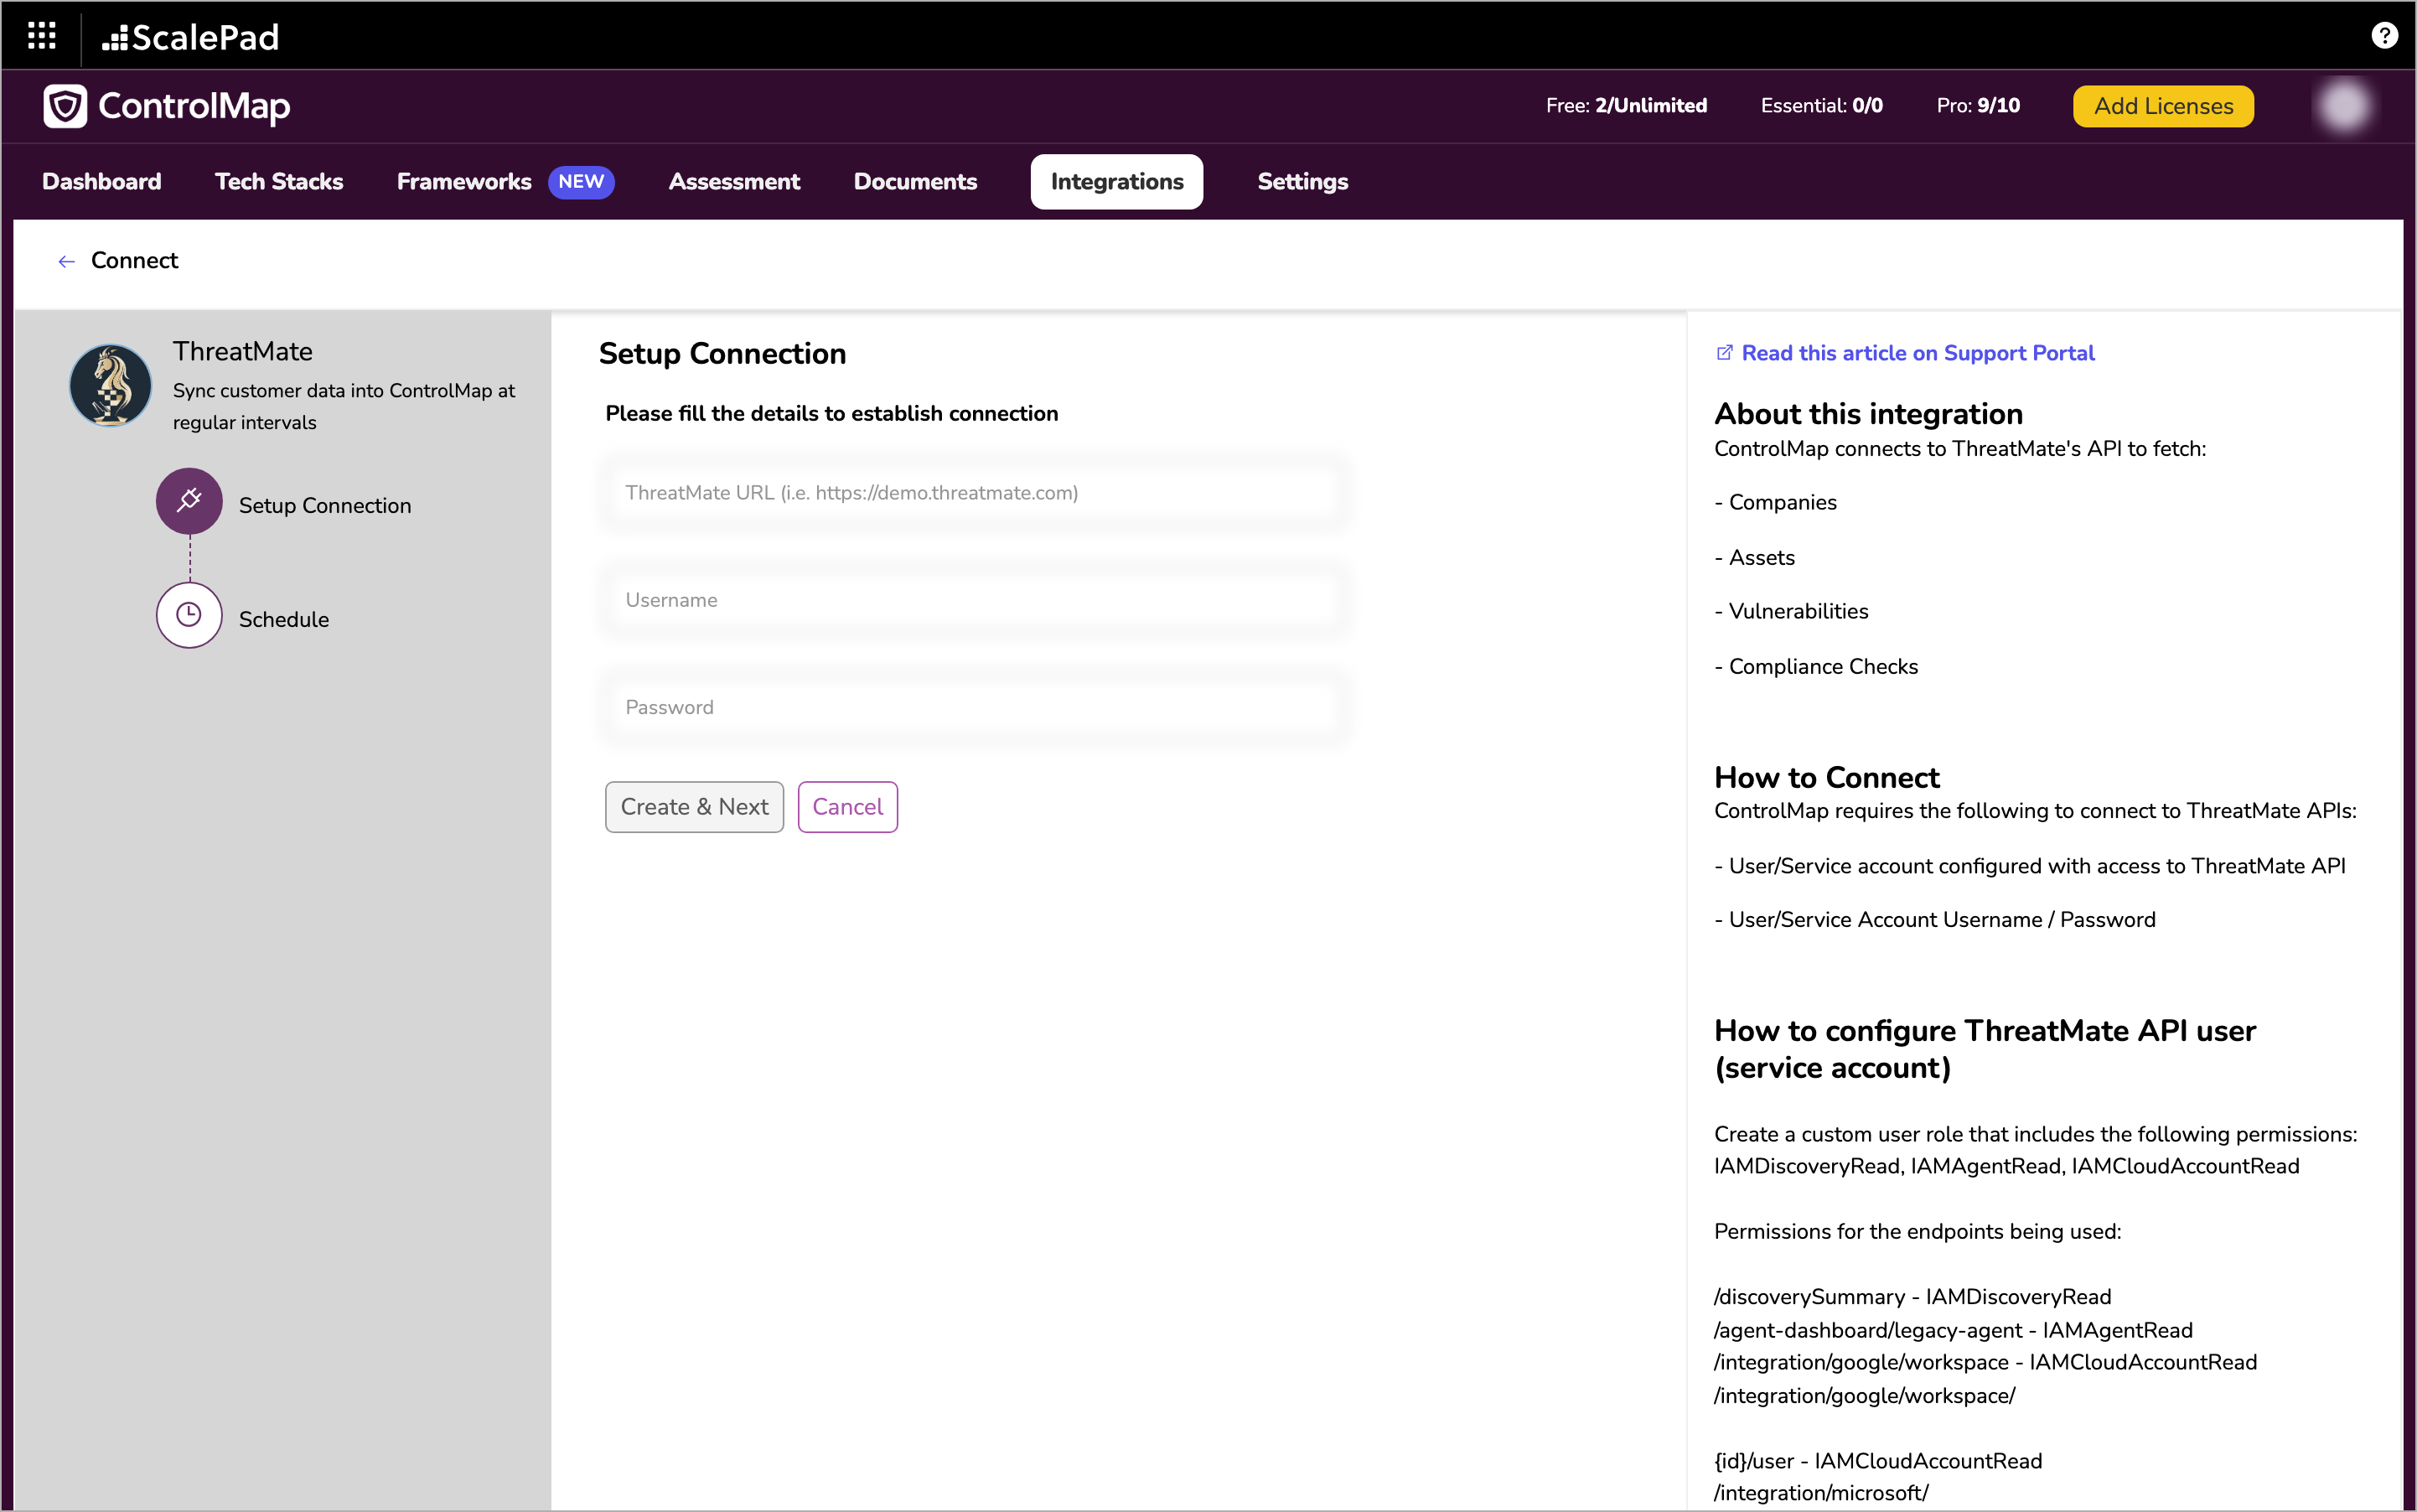This screenshot has width=2417, height=1512.
Task: Click the external link icon beside Support Portal
Action: pos(1724,353)
